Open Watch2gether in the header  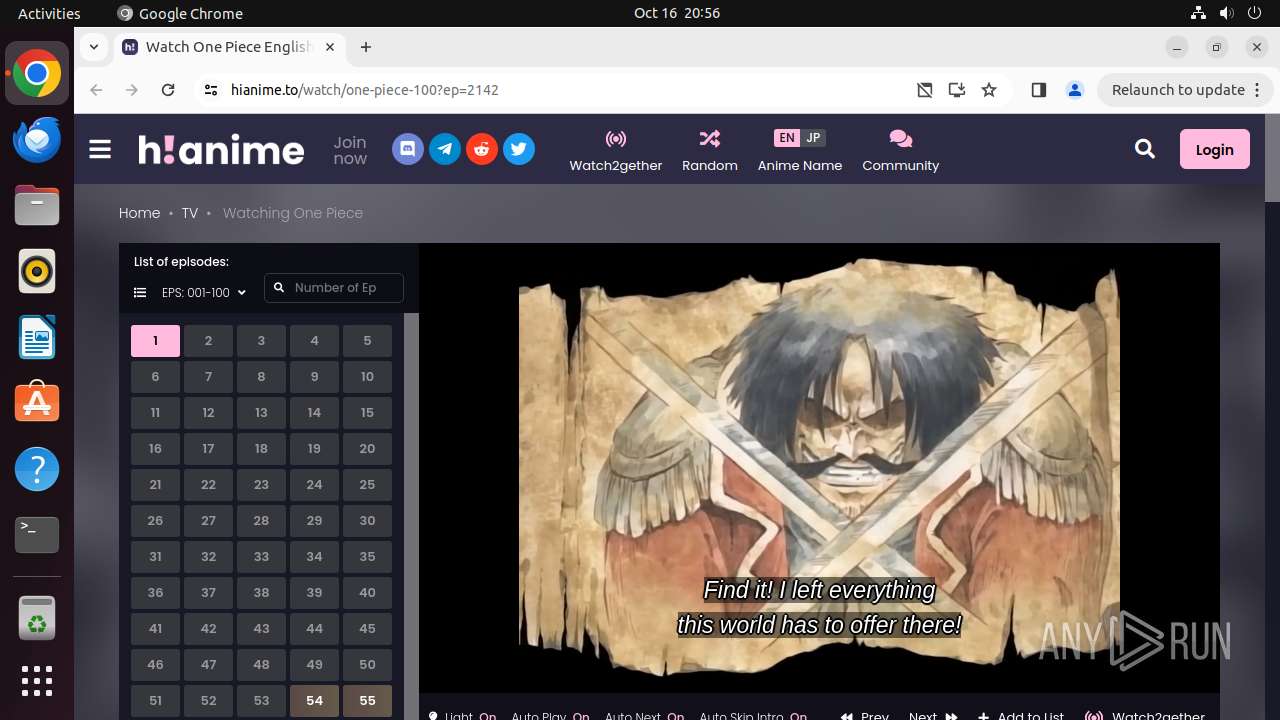pyautogui.click(x=616, y=150)
